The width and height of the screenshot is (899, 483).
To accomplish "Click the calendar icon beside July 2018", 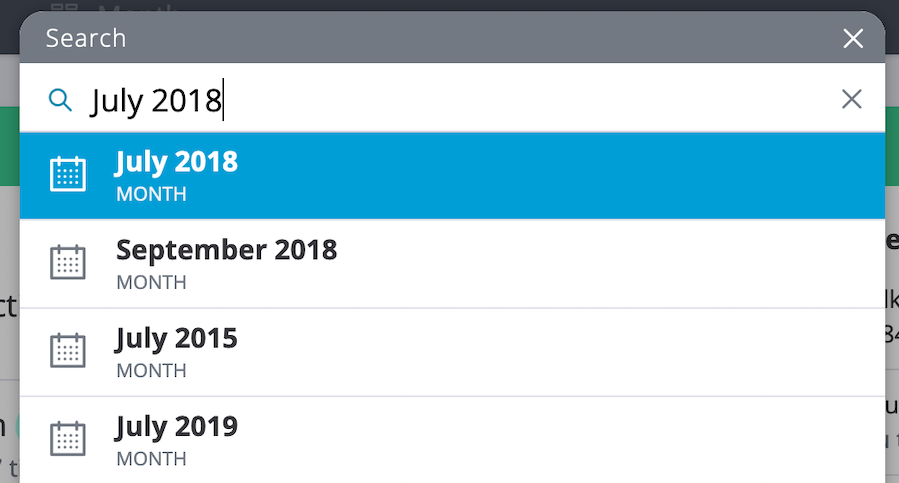I will (x=68, y=174).
